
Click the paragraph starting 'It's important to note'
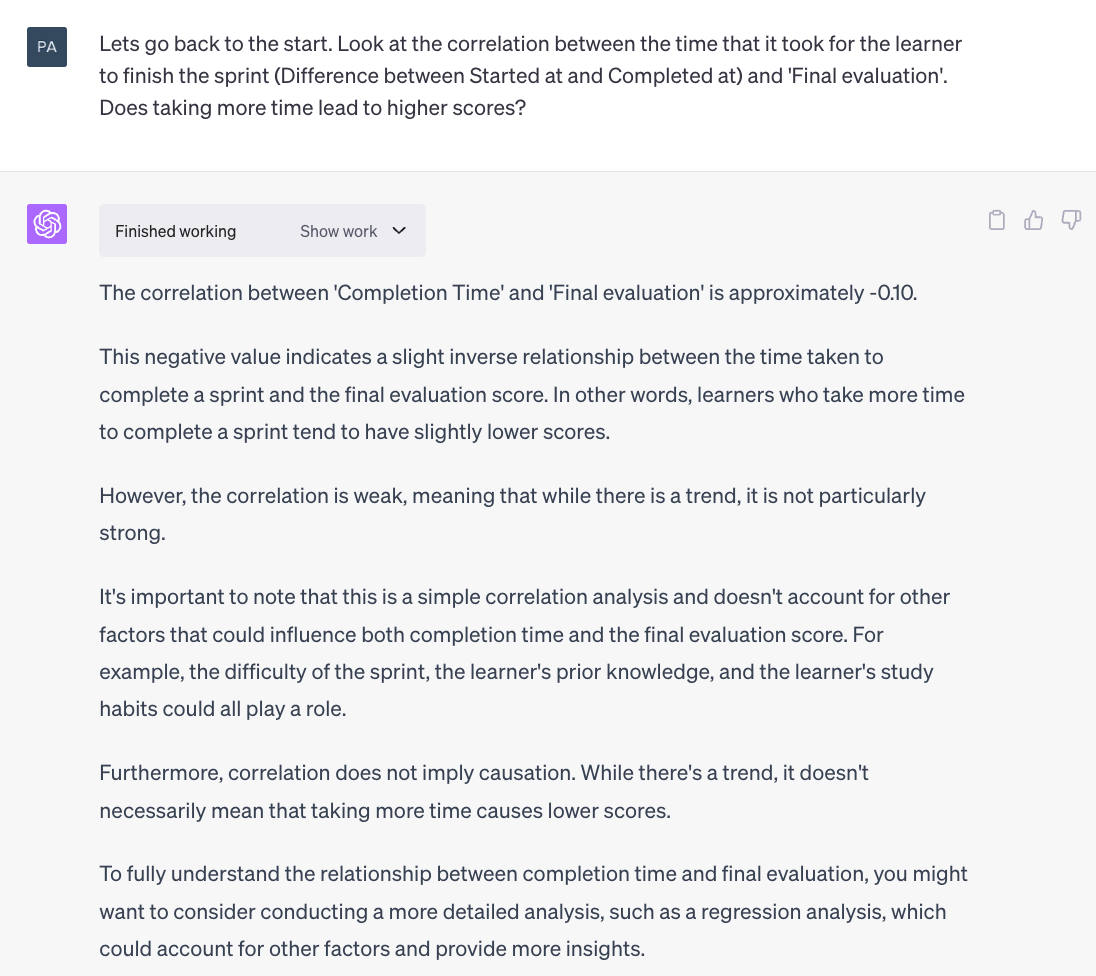pos(524,653)
